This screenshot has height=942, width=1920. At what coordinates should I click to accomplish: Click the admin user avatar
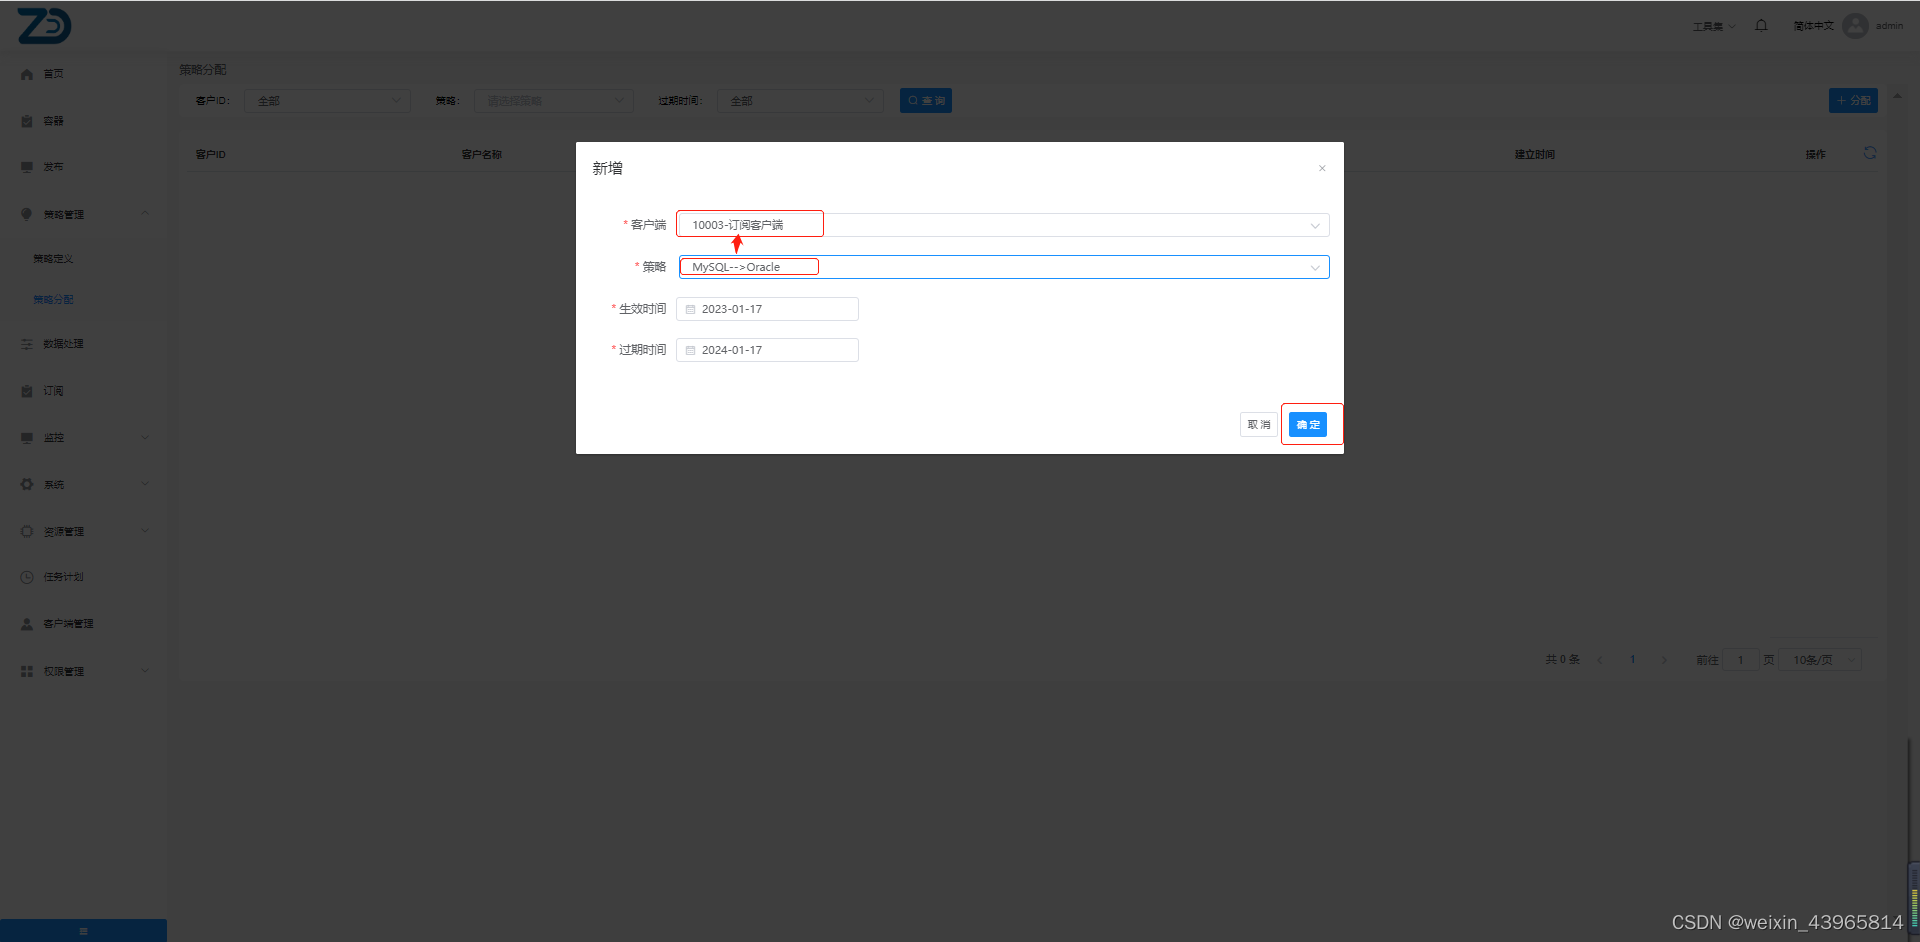pyautogui.click(x=1855, y=25)
